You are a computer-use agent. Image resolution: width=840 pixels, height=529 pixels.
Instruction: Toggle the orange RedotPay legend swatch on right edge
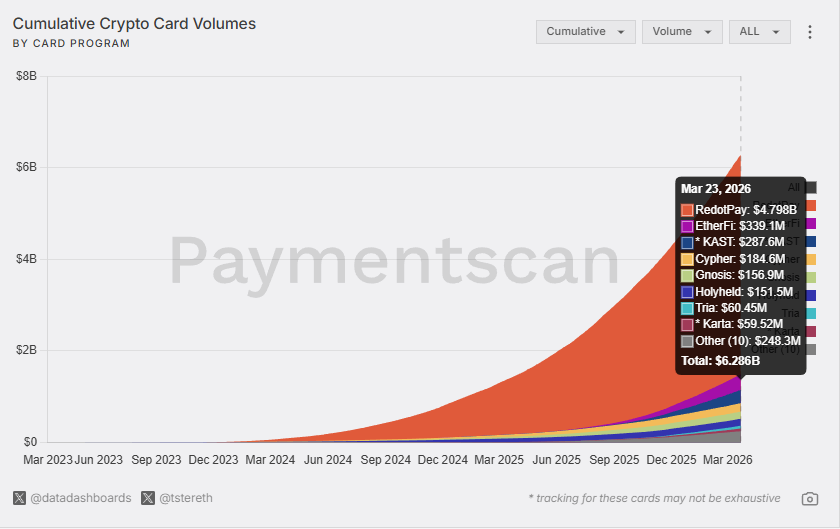pyautogui.click(x=811, y=205)
